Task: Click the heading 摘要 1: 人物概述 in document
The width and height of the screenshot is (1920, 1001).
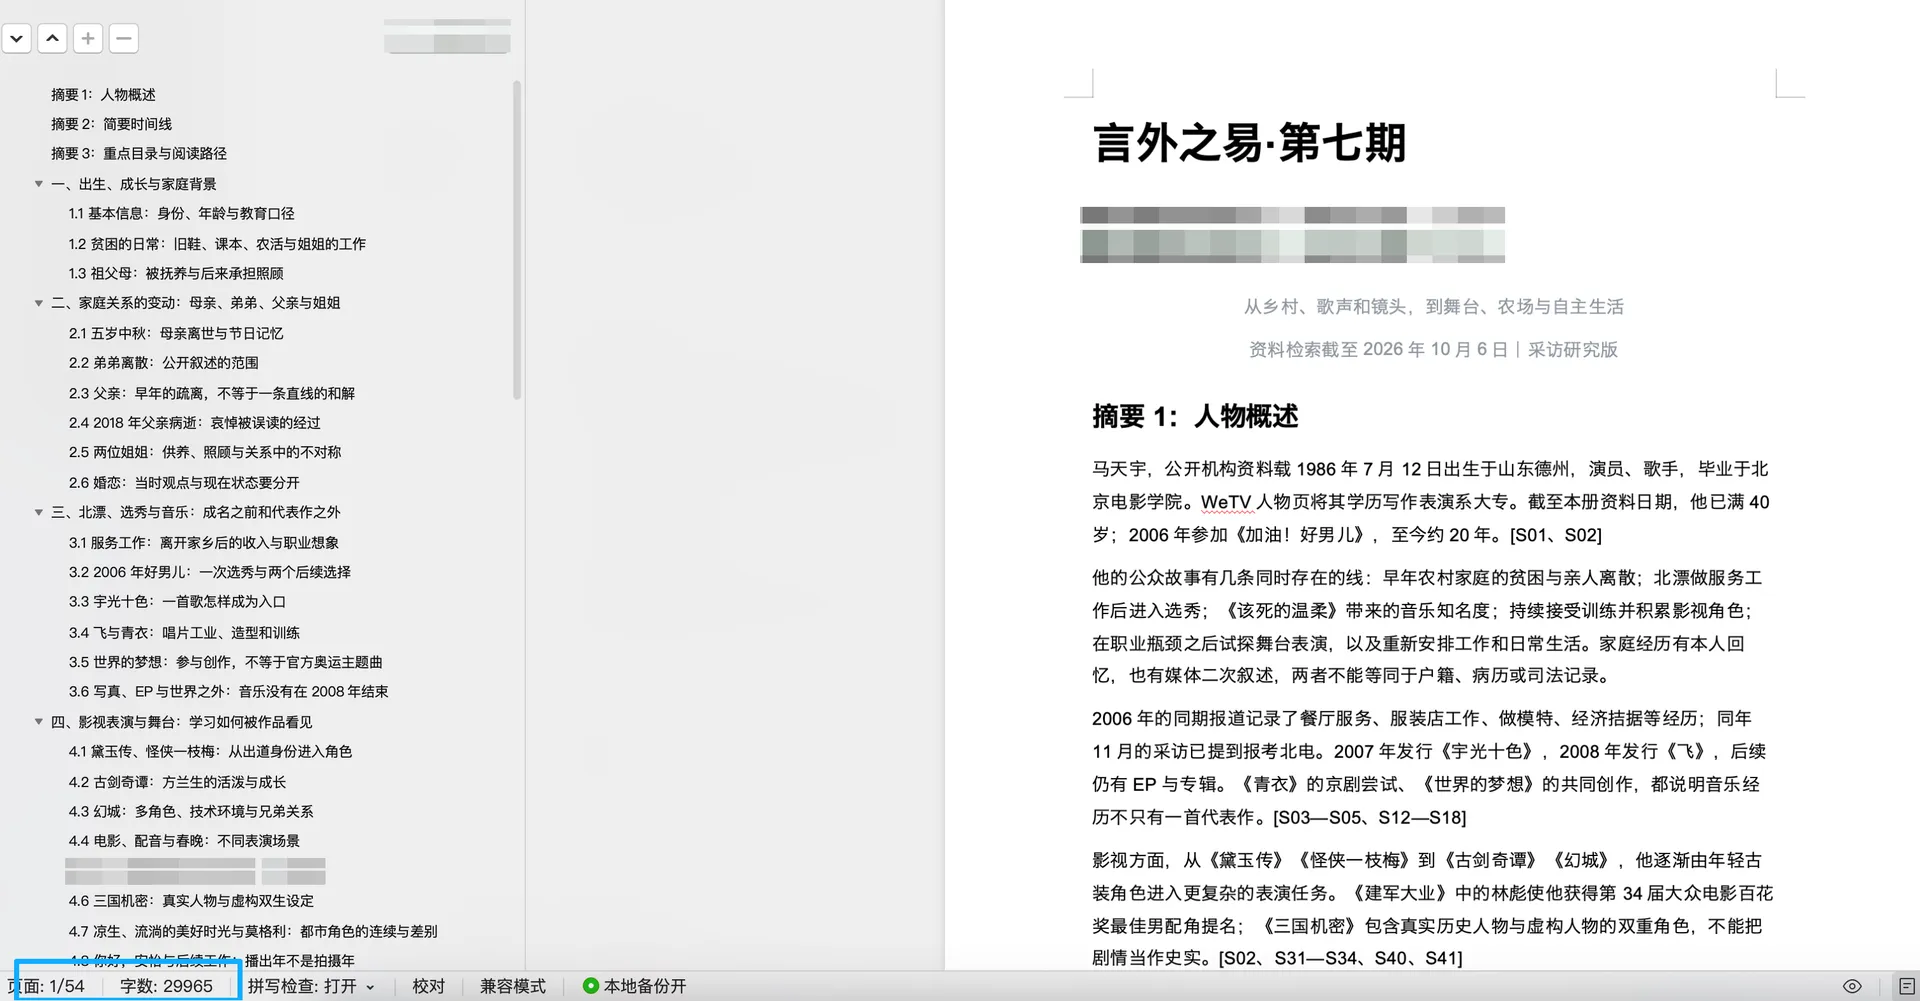Action: 1195,416
